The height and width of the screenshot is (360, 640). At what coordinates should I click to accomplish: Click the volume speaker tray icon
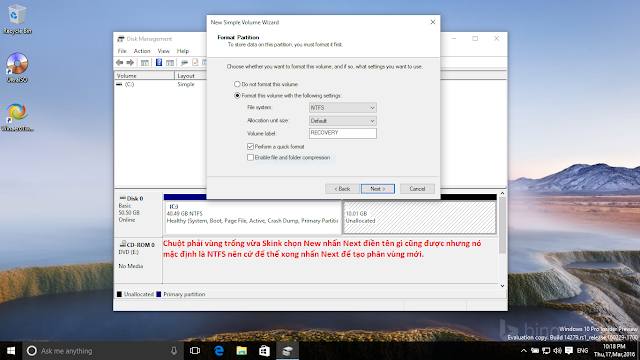558,351
